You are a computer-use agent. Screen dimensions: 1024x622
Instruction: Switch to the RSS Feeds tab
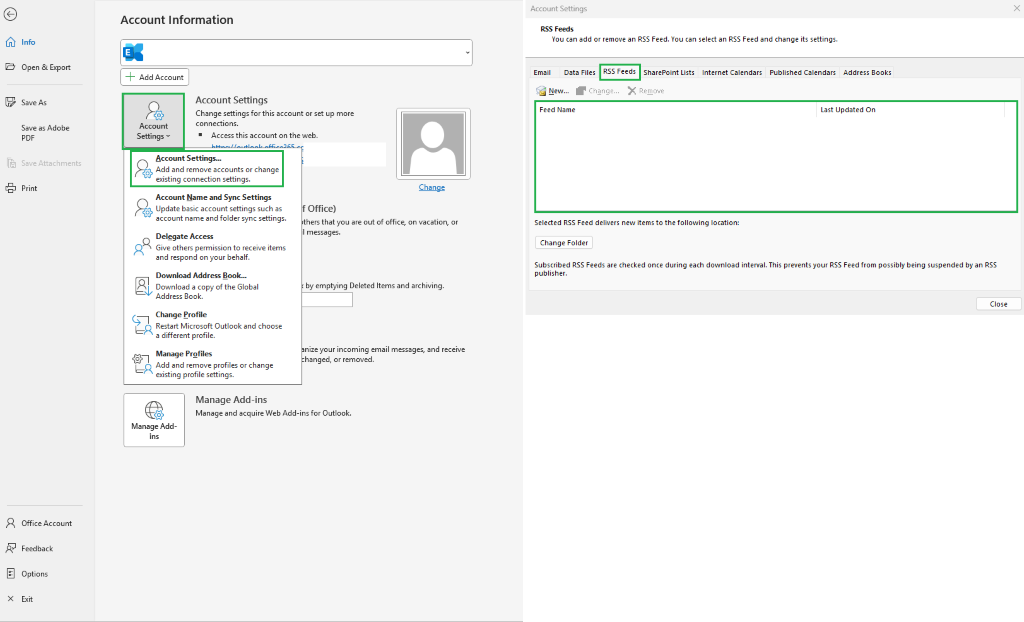tap(619, 72)
